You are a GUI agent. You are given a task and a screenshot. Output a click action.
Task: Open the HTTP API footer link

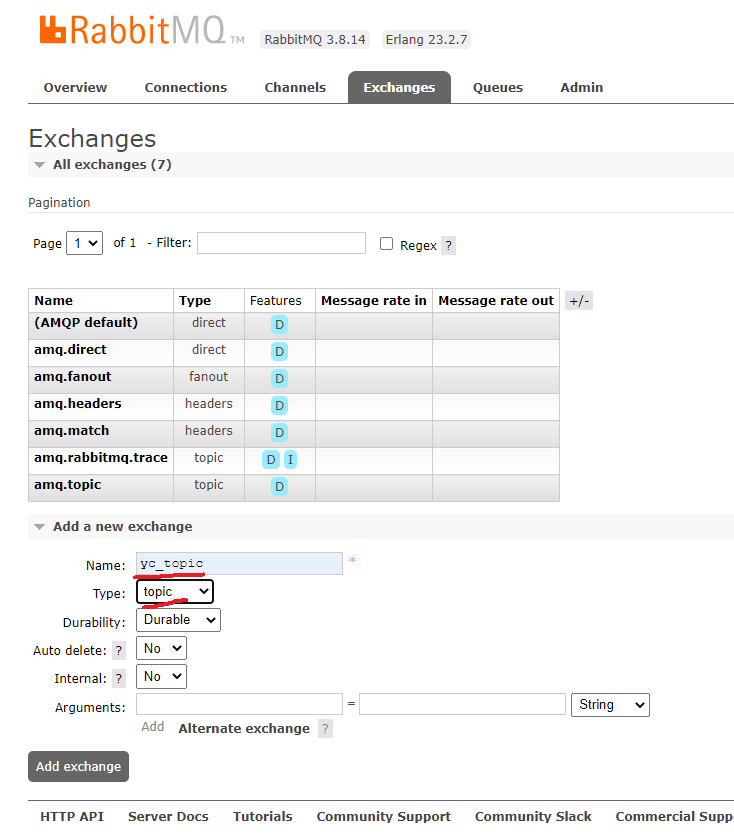72,816
